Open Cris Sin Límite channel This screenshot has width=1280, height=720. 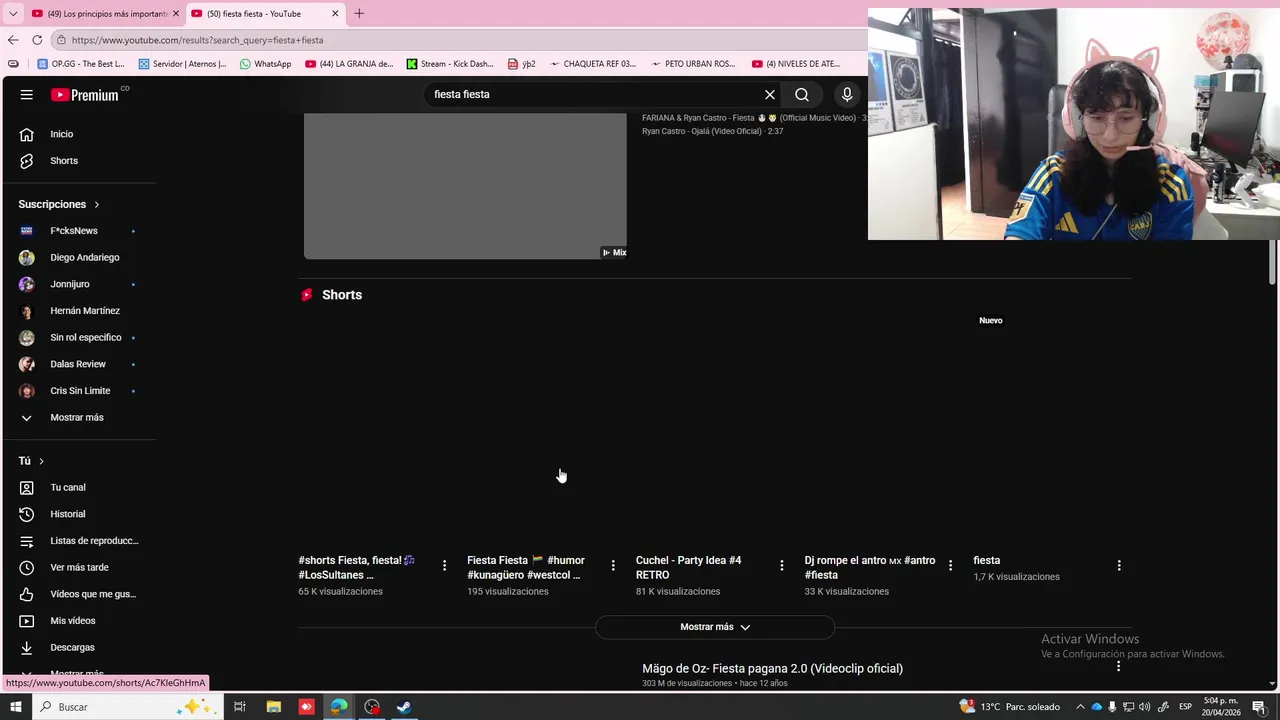click(x=80, y=391)
